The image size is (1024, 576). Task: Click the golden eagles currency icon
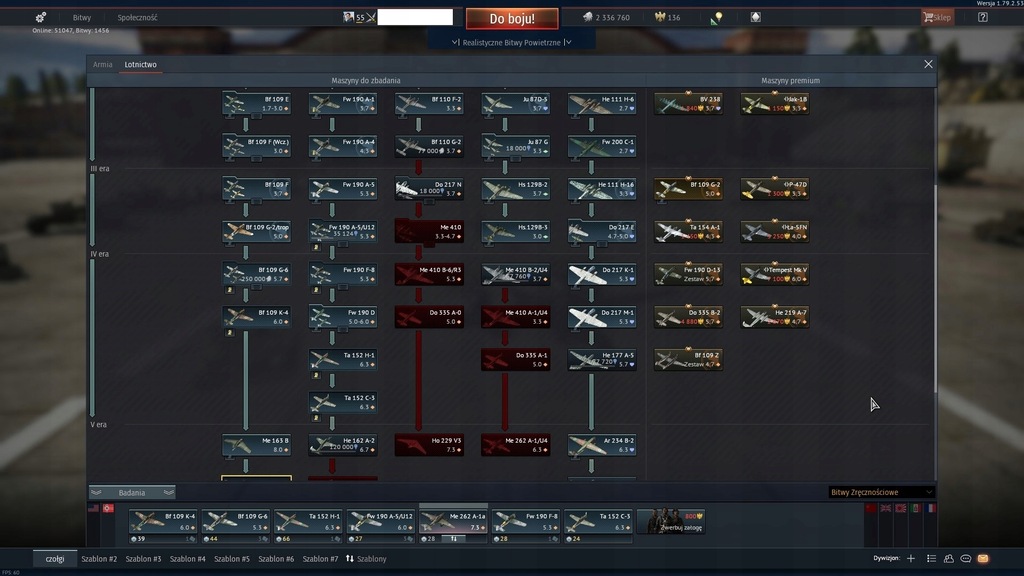coord(660,17)
